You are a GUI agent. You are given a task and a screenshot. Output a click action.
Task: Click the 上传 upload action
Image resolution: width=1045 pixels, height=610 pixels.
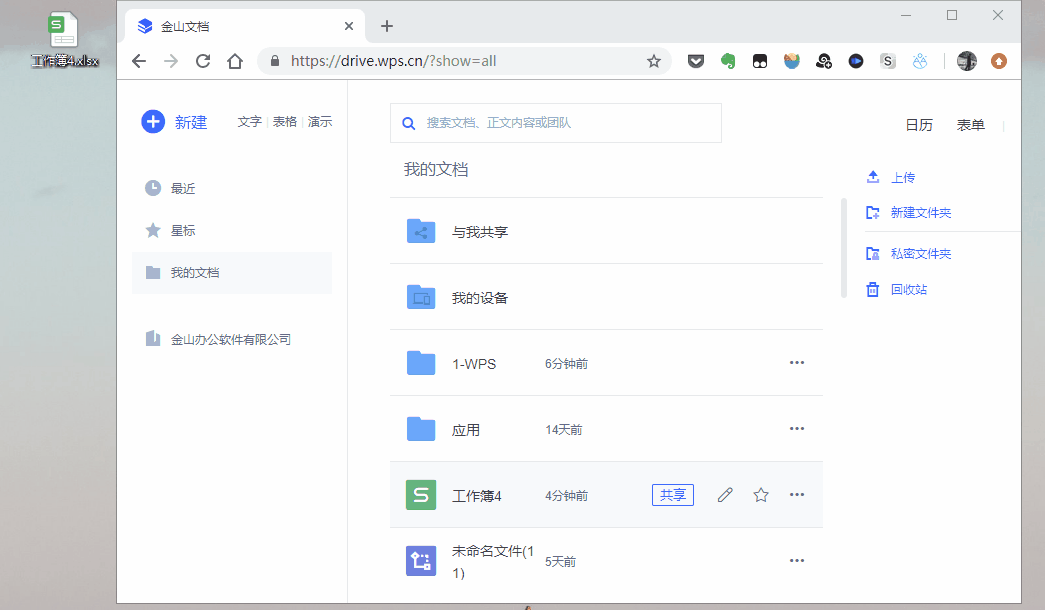click(x=890, y=177)
